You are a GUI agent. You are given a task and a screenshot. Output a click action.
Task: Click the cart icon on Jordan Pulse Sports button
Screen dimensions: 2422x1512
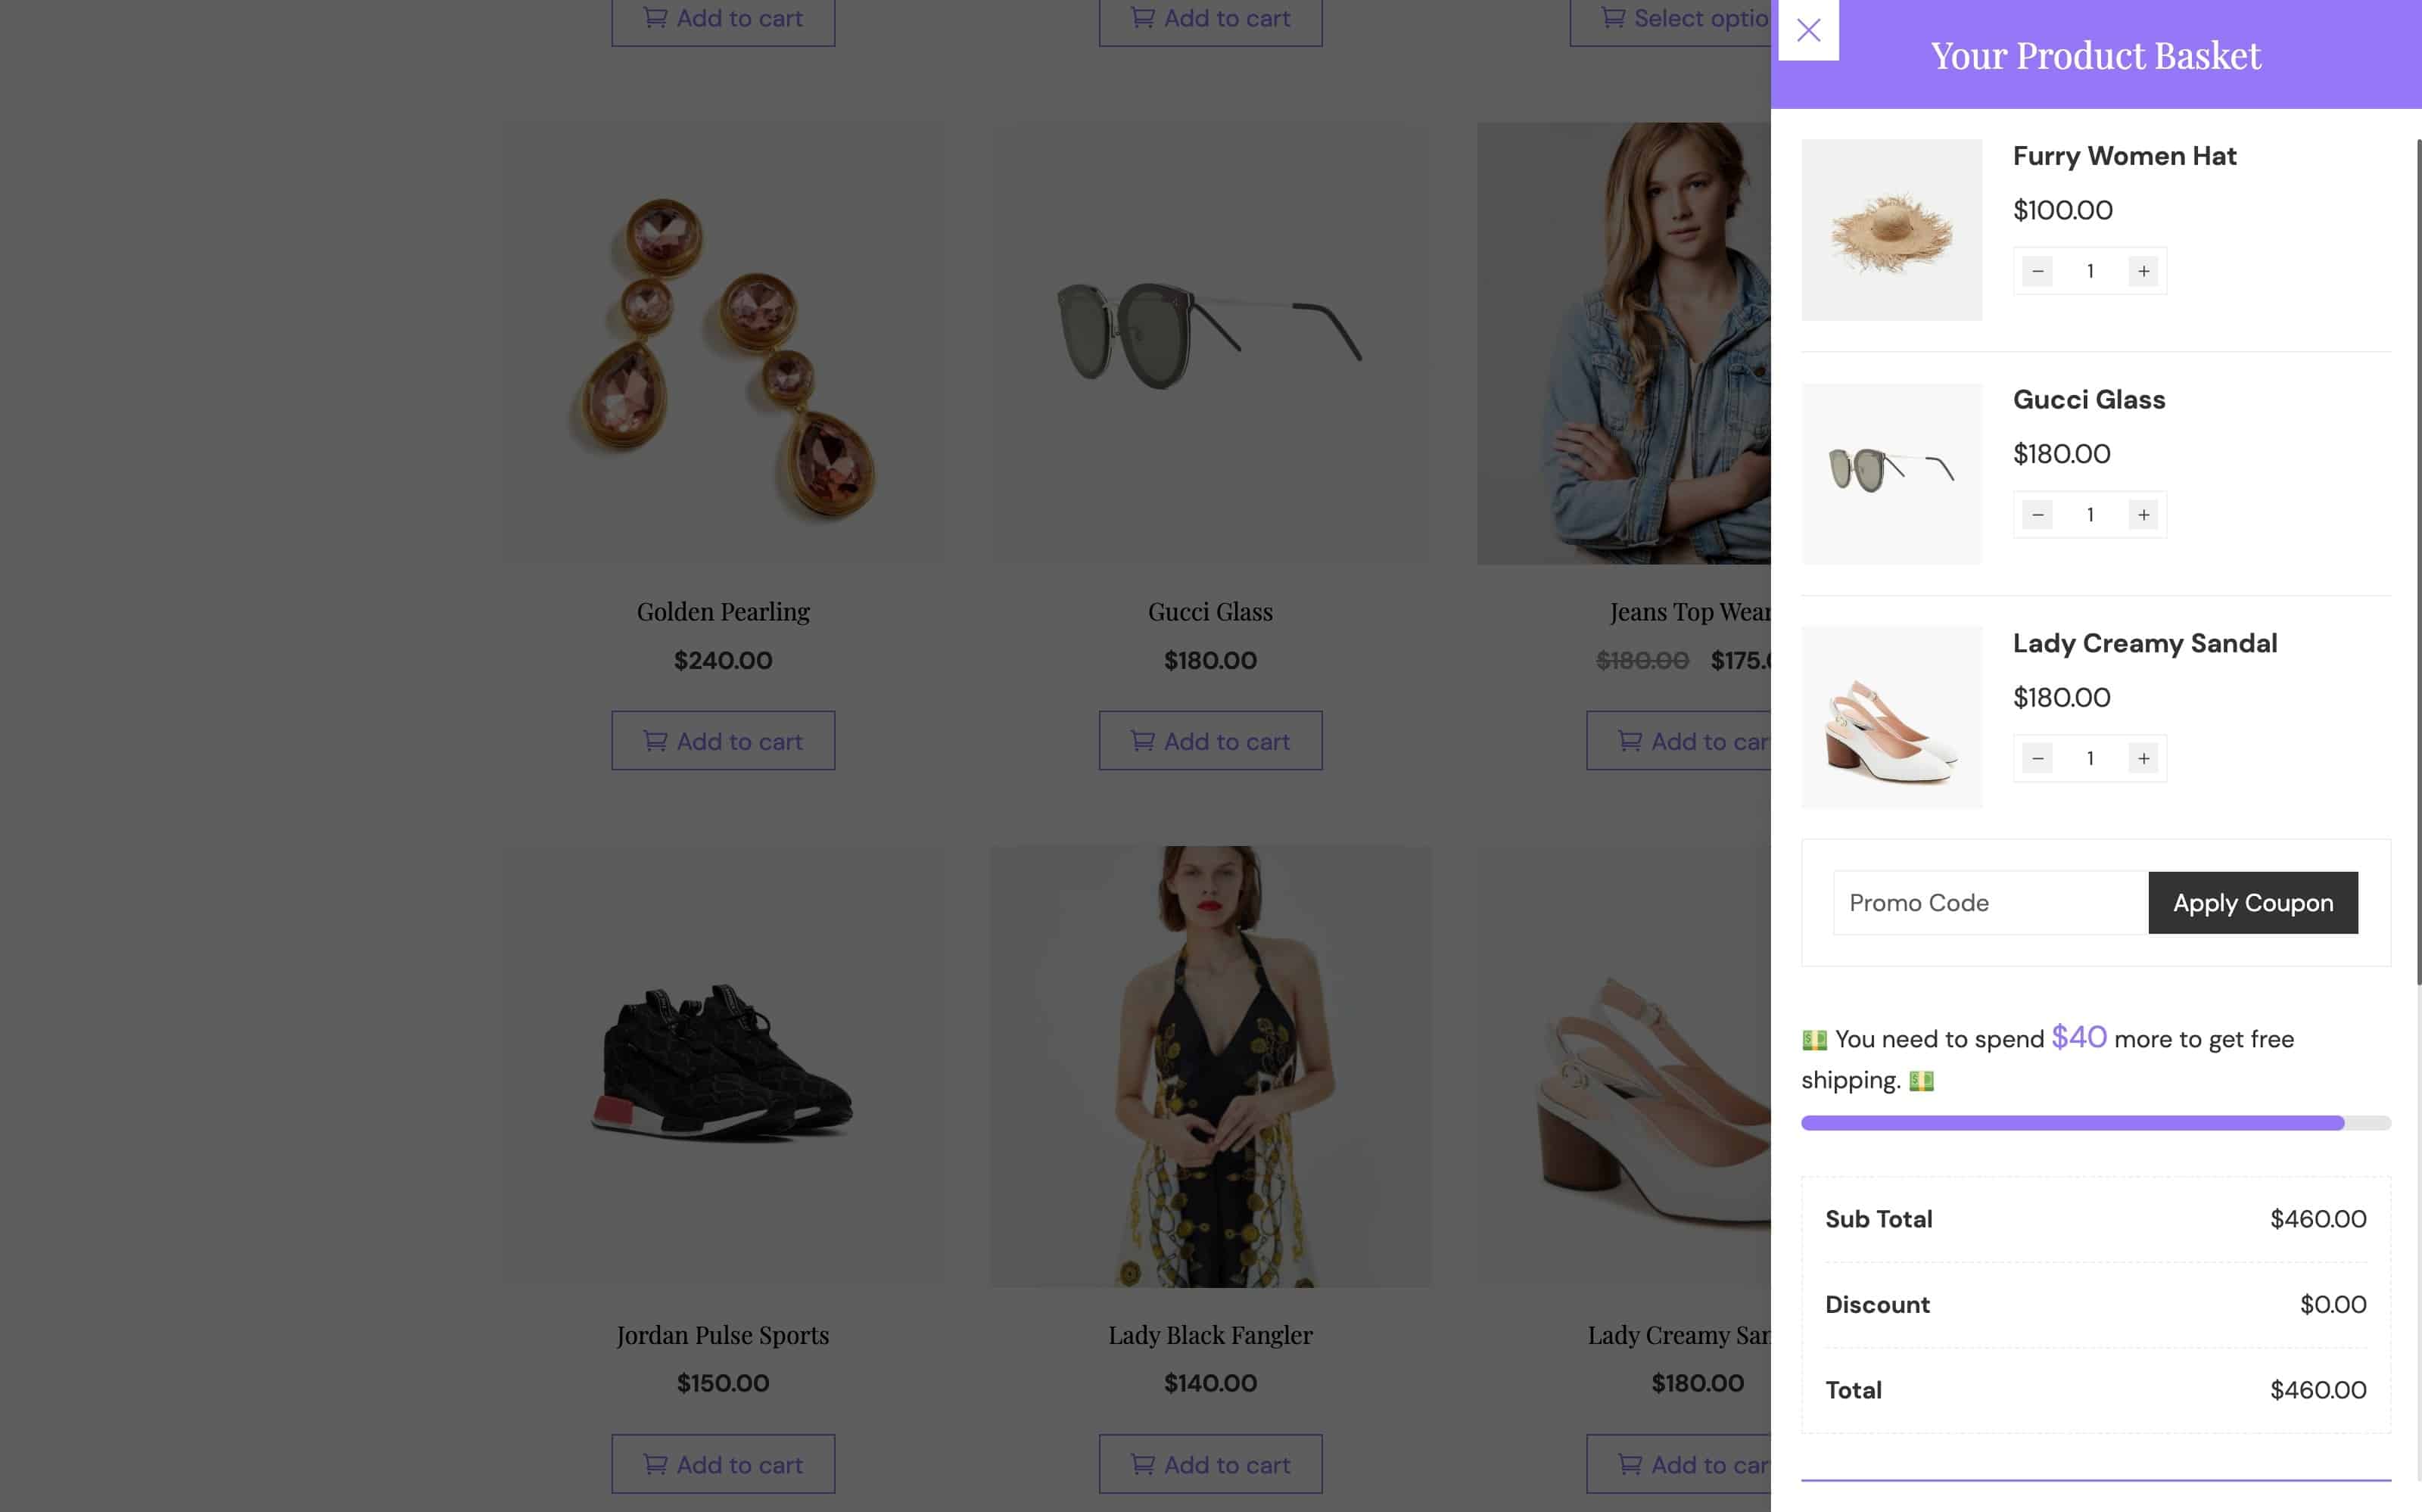tap(656, 1463)
